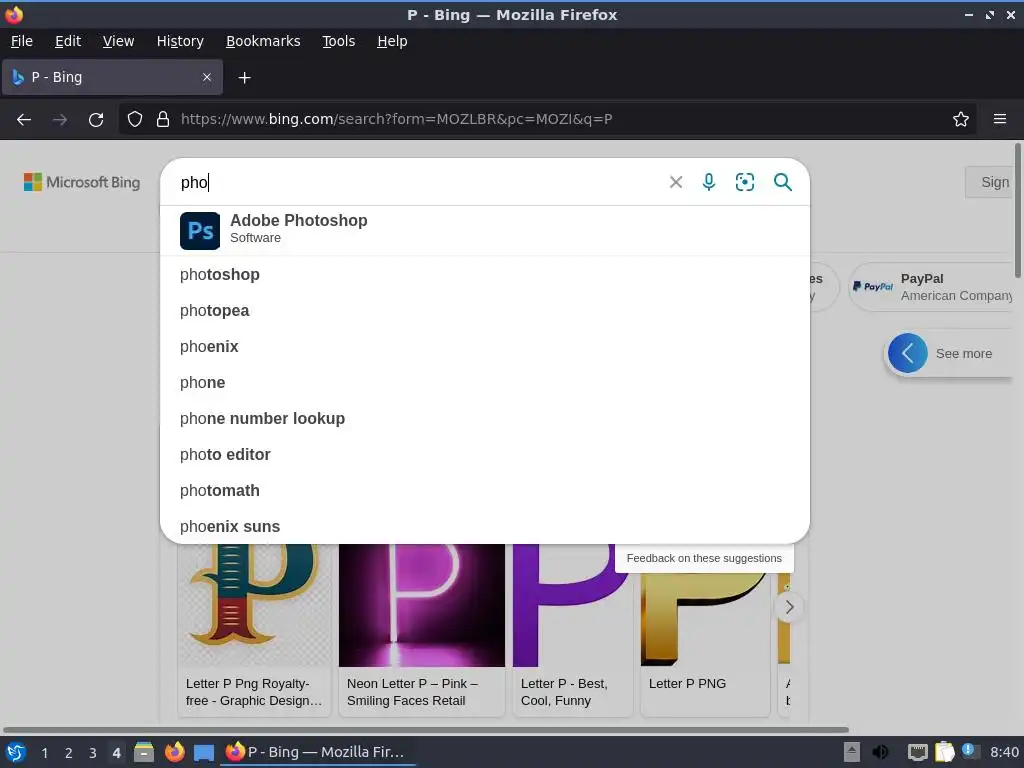Screen dimensions: 1024x768
Task: Switch to workspace 4
Action: (116, 753)
